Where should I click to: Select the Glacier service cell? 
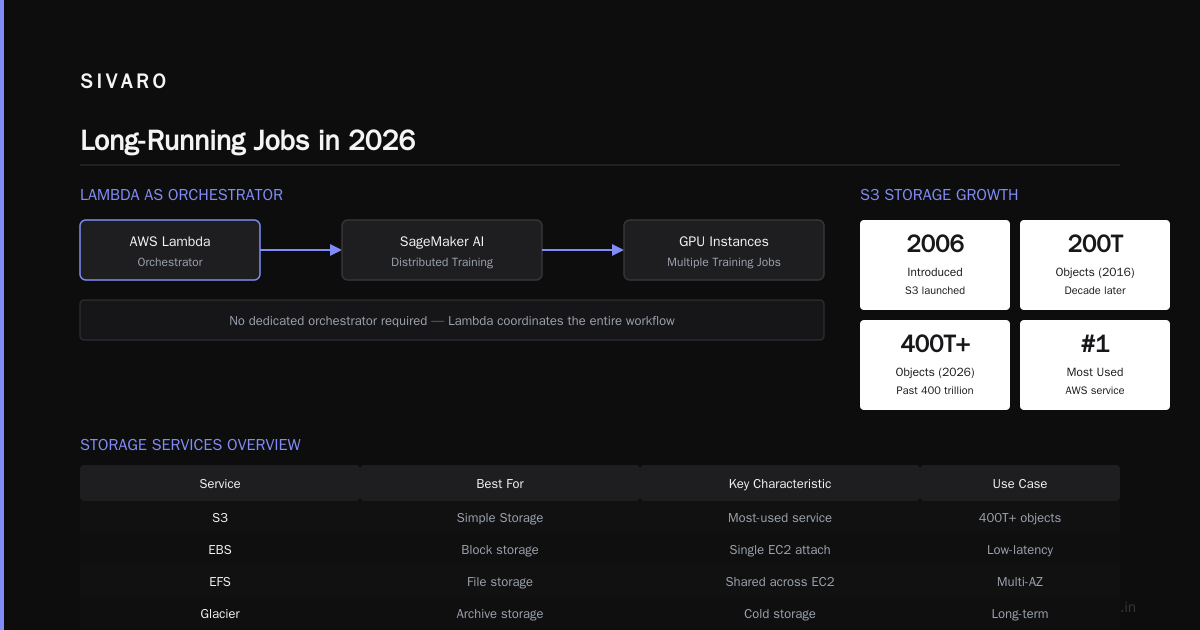pyautogui.click(x=220, y=614)
